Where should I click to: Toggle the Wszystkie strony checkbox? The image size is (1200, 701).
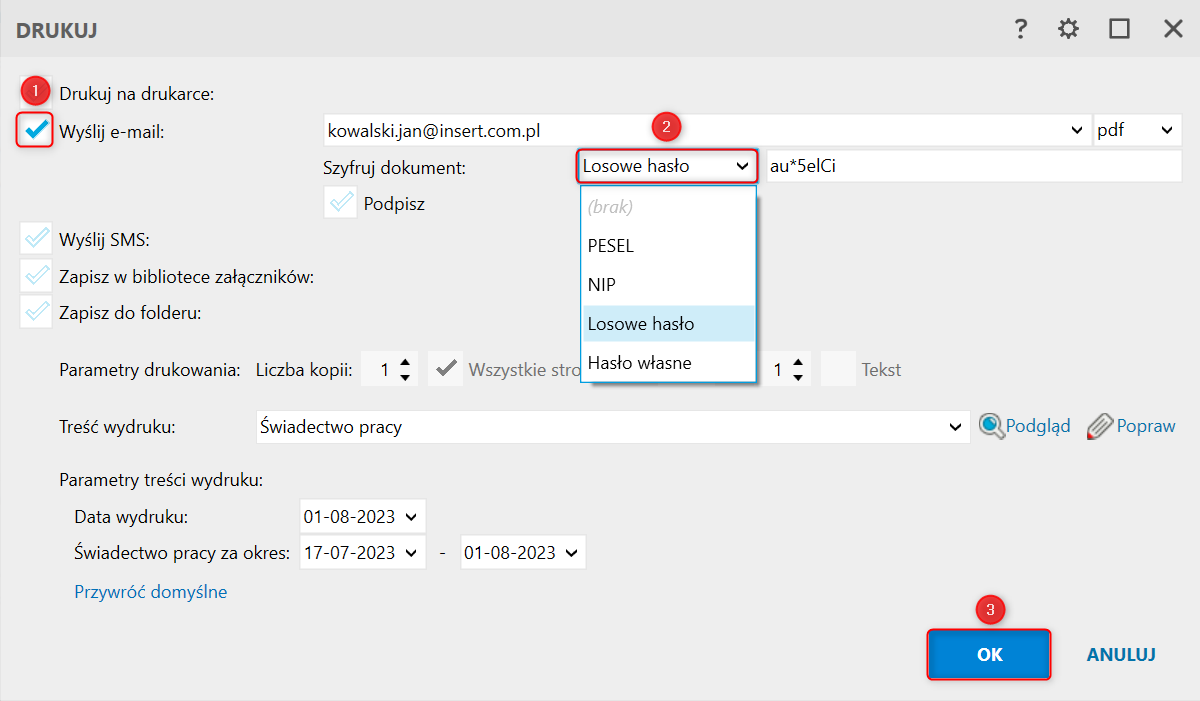(444, 369)
